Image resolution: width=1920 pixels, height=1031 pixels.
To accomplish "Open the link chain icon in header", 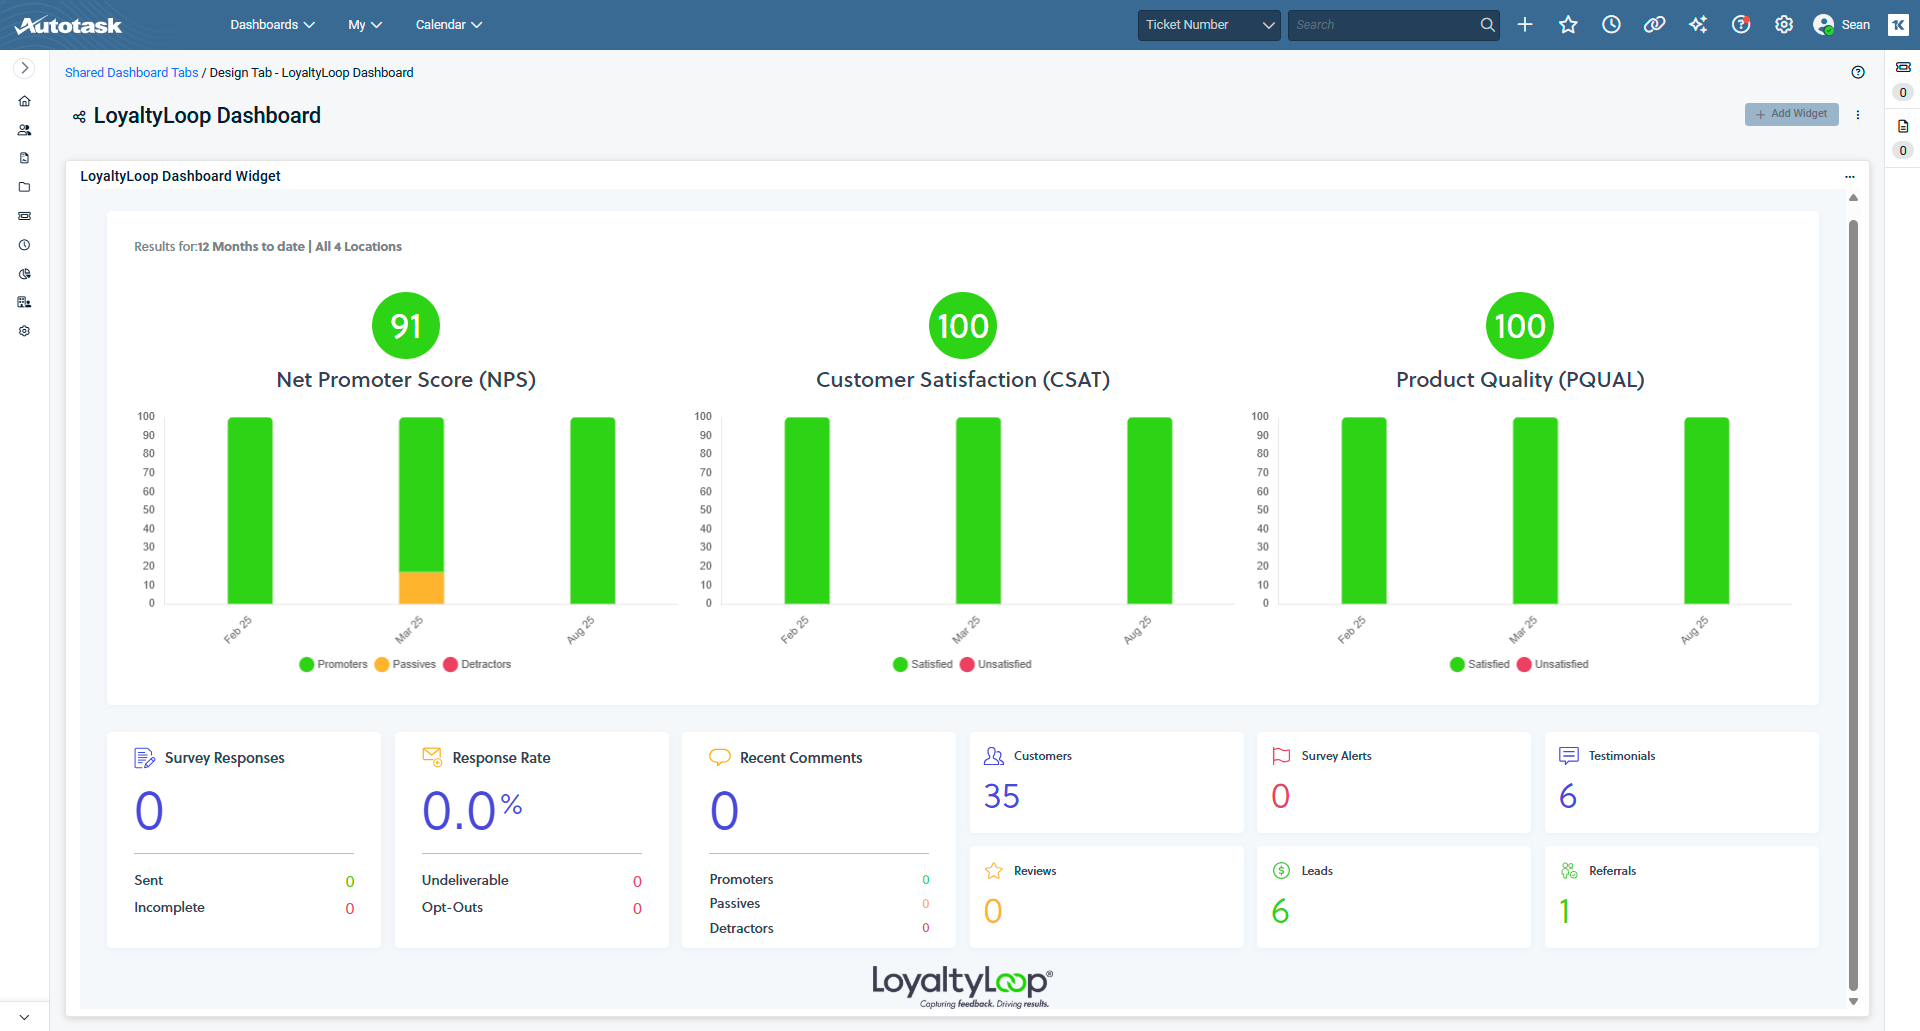I will tap(1654, 25).
